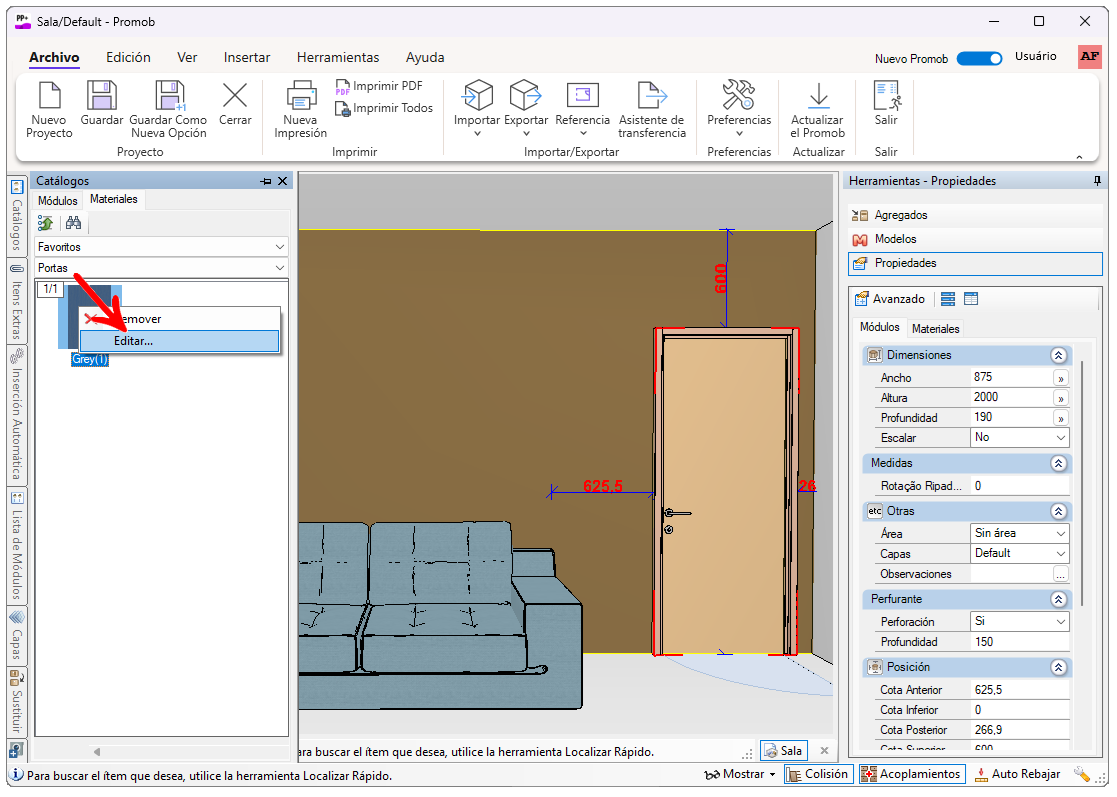Image resolution: width=1117 pixels, height=797 pixels.
Task: Click Actualizar el Promob download icon
Action: [817, 96]
